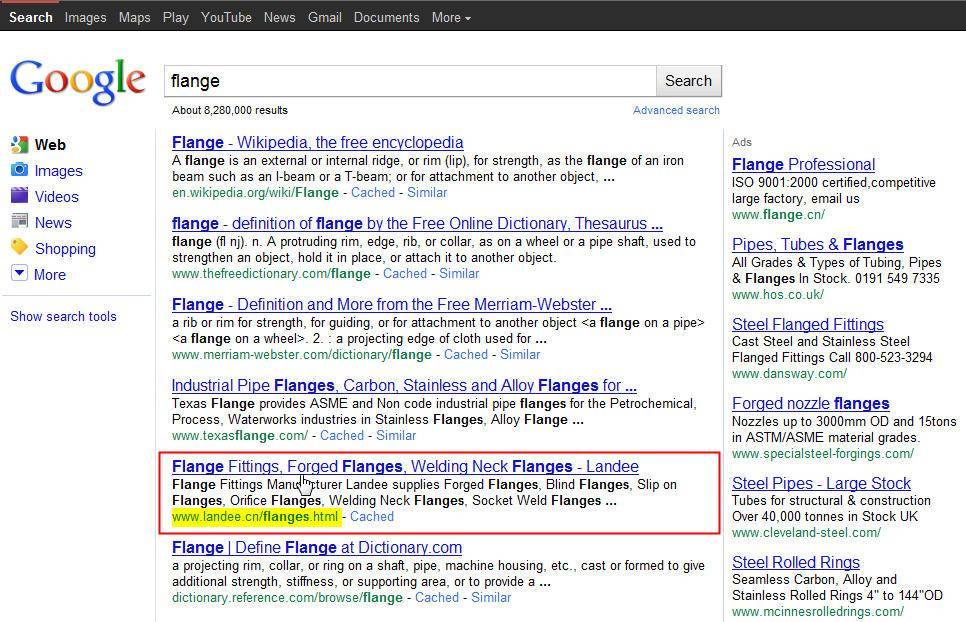Click Show search tools link
The image size is (966, 622).
click(x=63, y=317)
